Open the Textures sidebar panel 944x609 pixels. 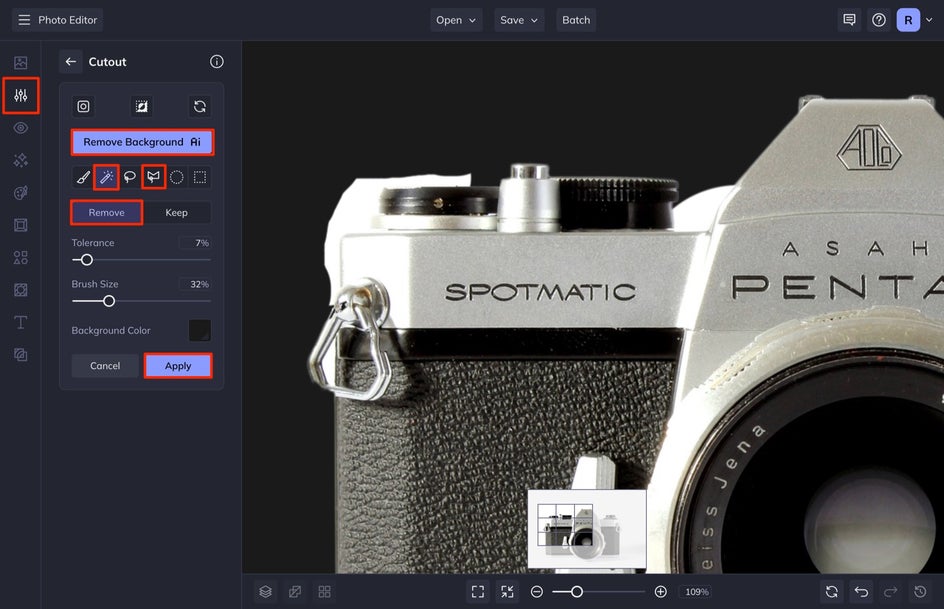(x=20, y=290)
